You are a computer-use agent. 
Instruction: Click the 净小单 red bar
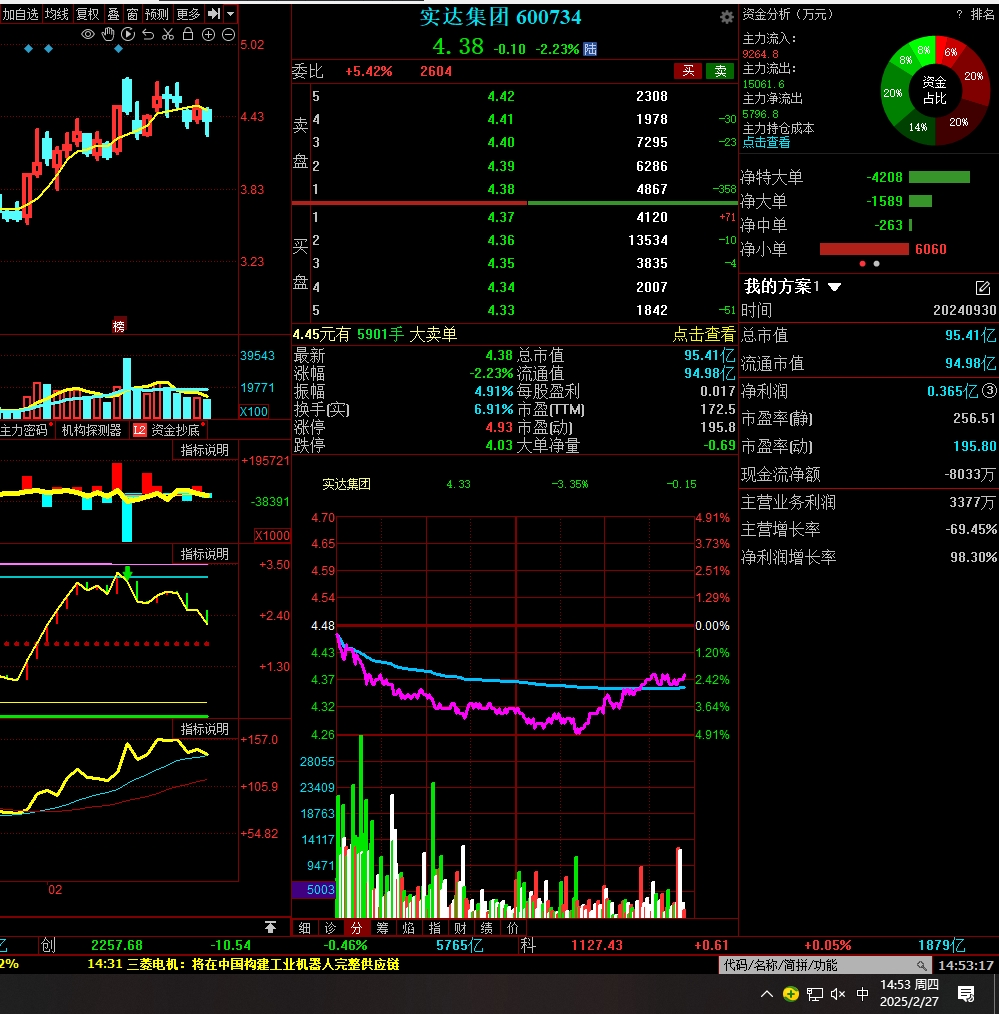point(864,249)
